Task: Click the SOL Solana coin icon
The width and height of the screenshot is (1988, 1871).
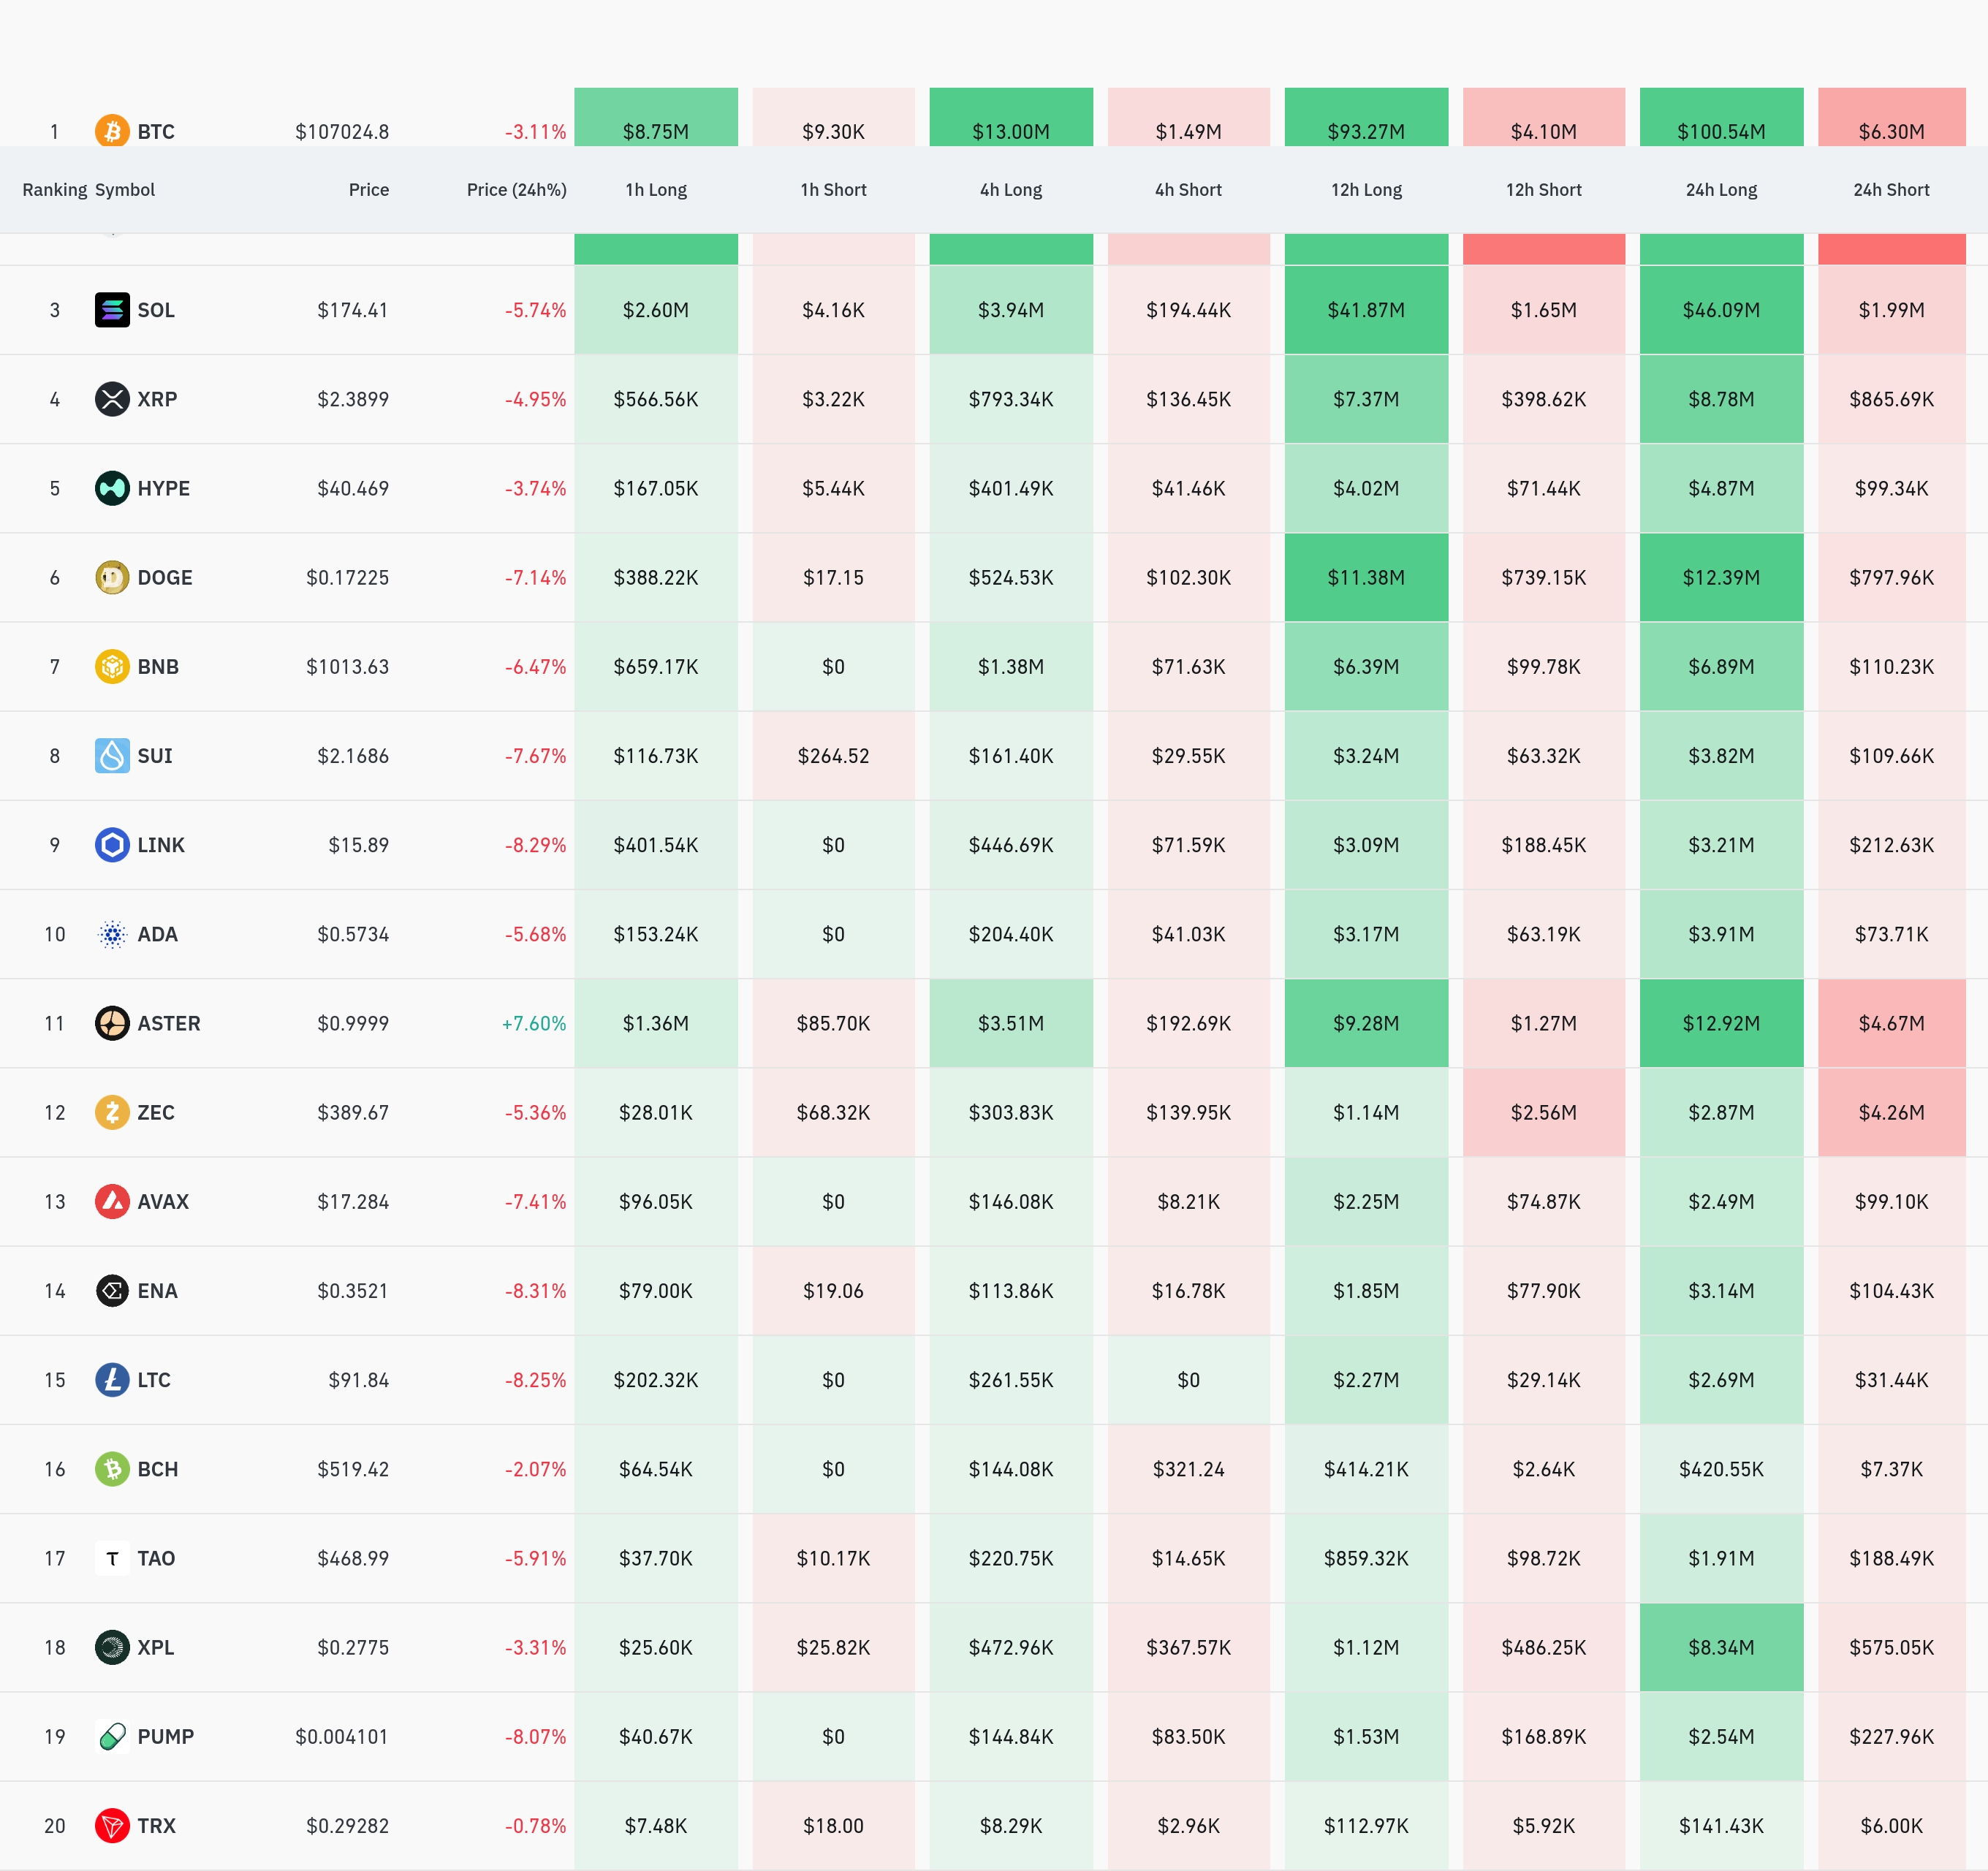Action: [x=112, y=310]
